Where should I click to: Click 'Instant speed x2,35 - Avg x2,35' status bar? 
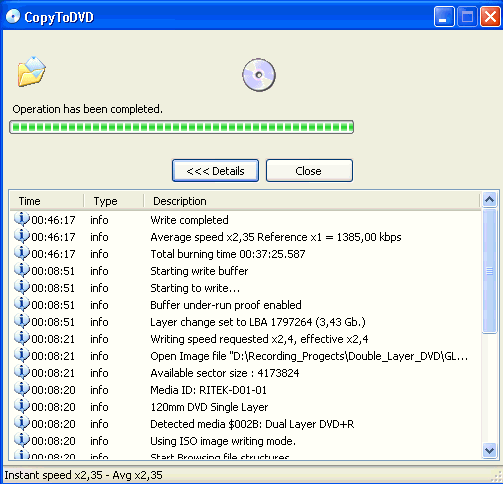pyautogui.click(x=83, y=475)
